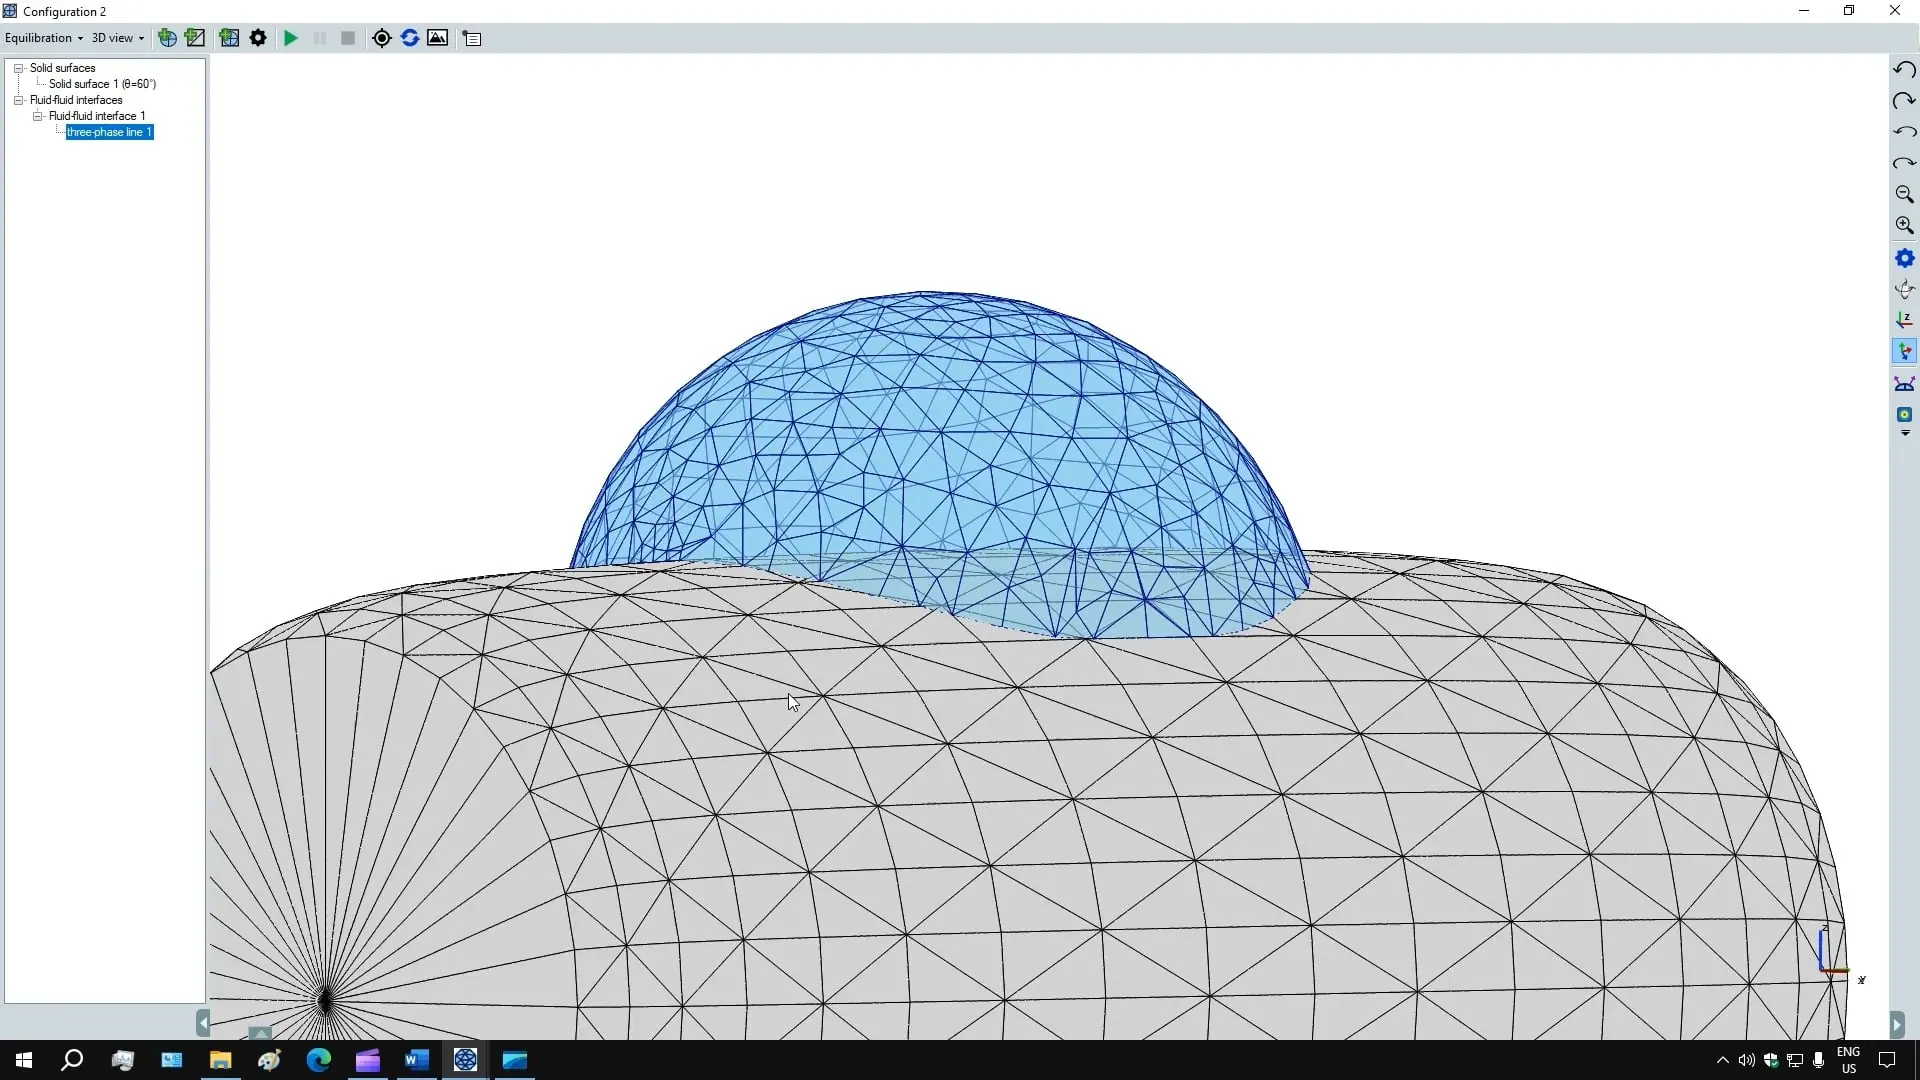Viewport: 1920px width, 1080px height.
Task: Stop the equilibration with square button
Action: pos(348,38)
